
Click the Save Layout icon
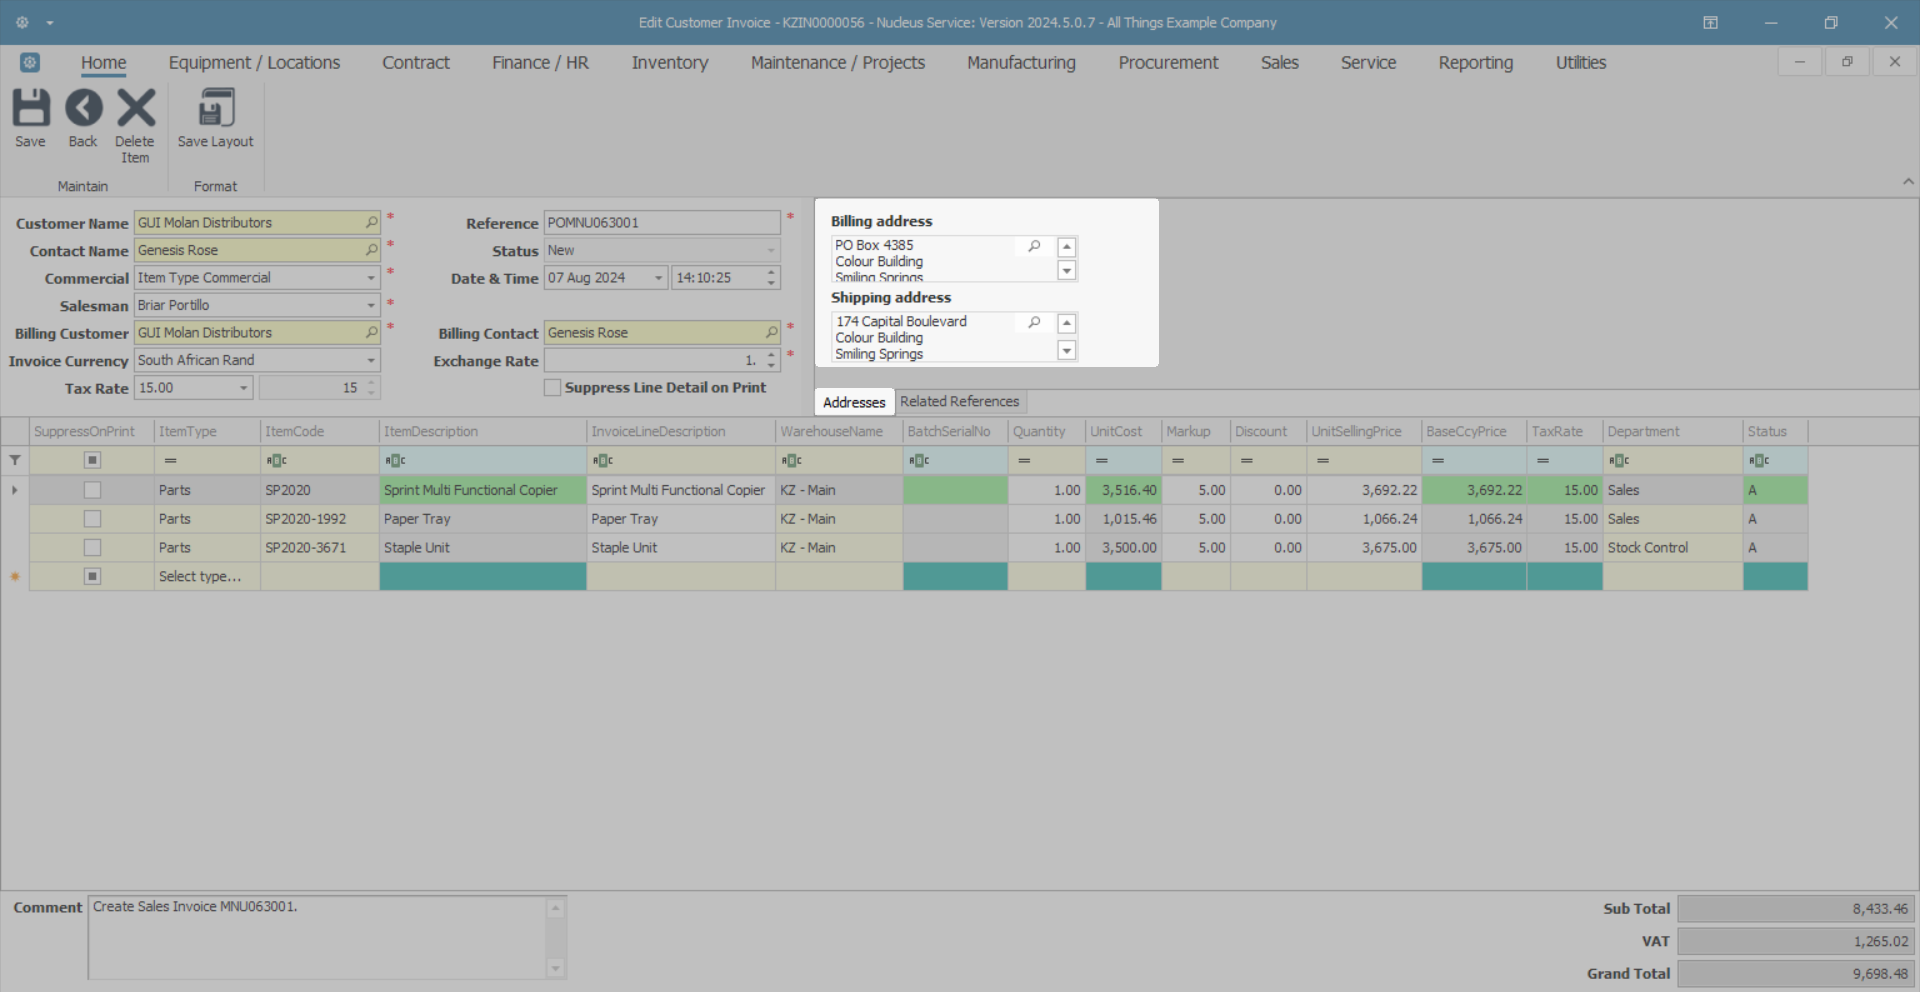(216, 108)
